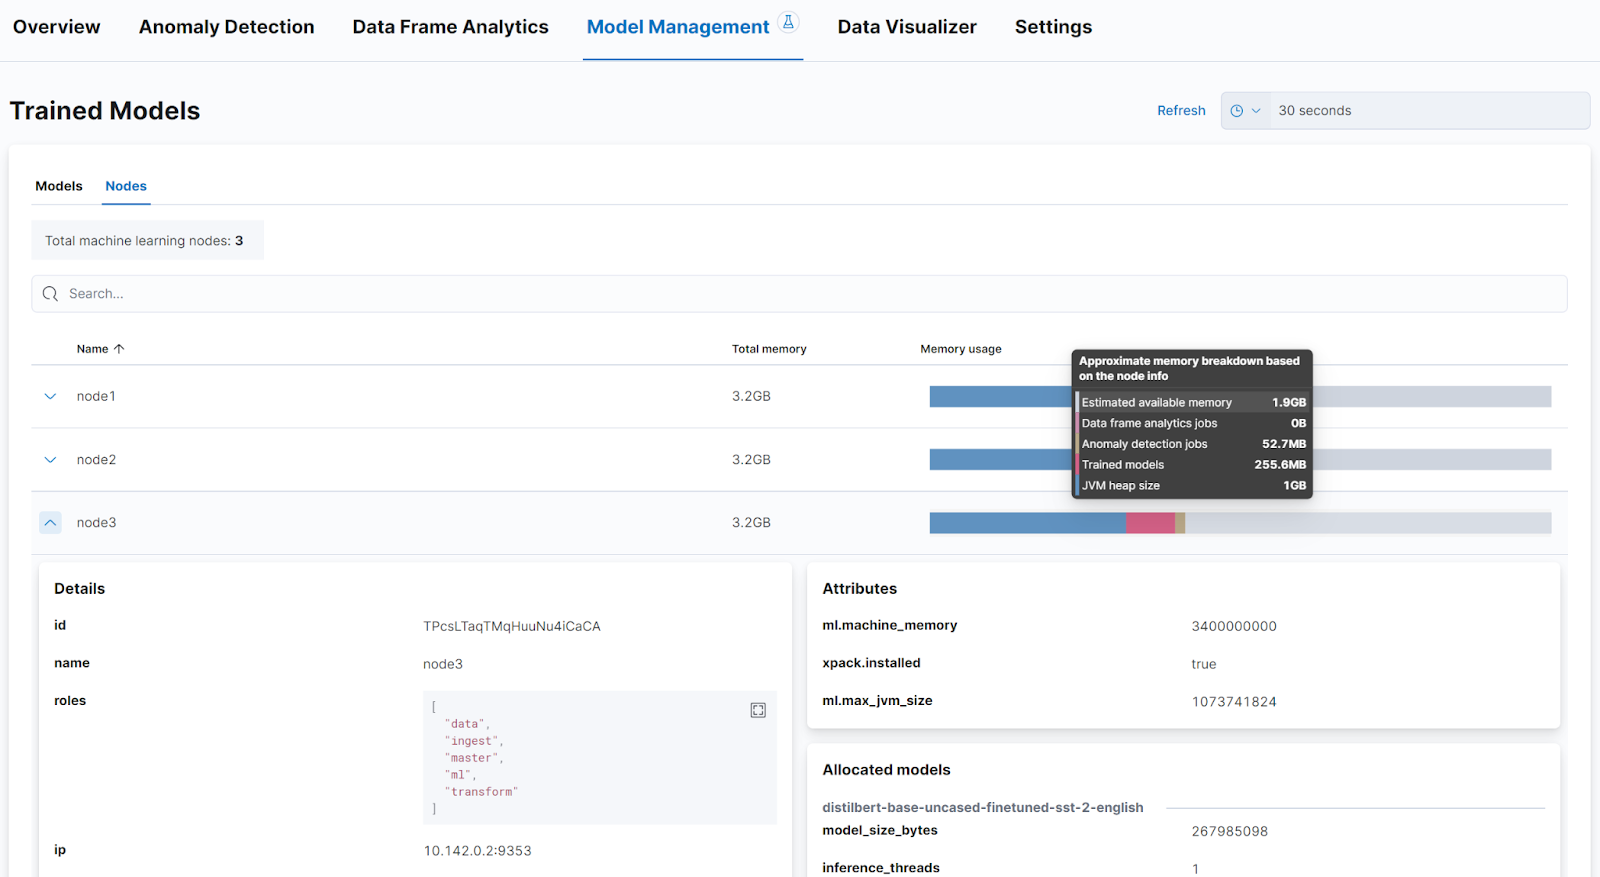Viewport: 1600px width, 877px height.
Task: Click the beaker icon beside Model Management
Action: (788, 22)
